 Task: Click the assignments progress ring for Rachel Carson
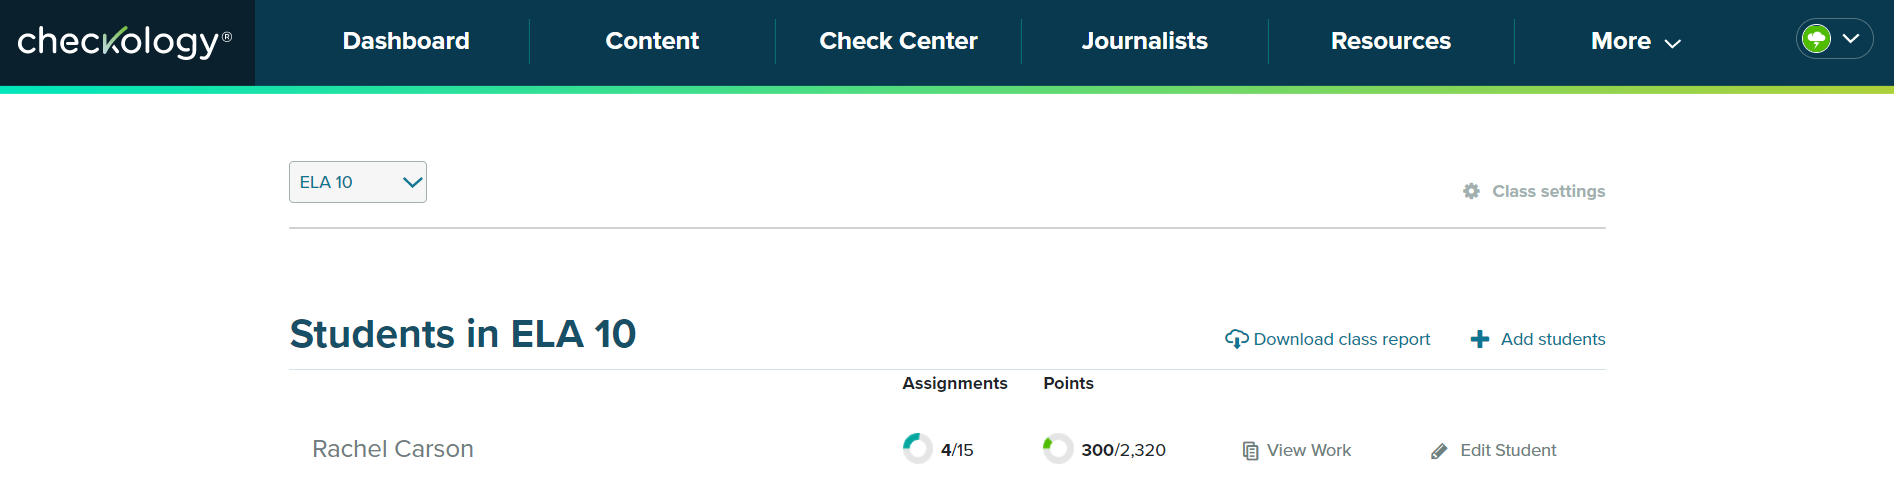[917, 448]
